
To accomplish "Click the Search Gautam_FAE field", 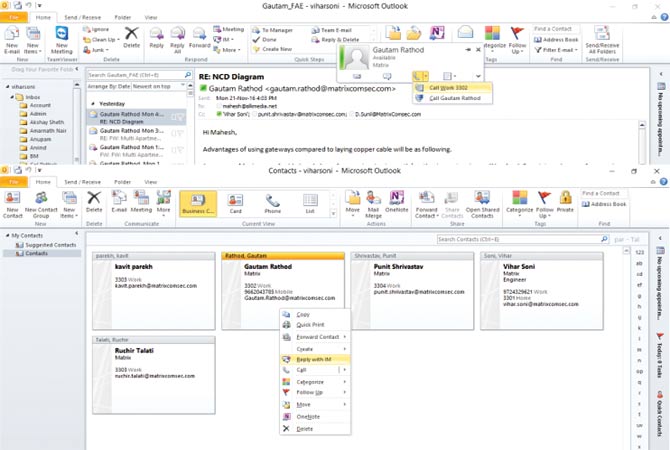I will 139,75.
